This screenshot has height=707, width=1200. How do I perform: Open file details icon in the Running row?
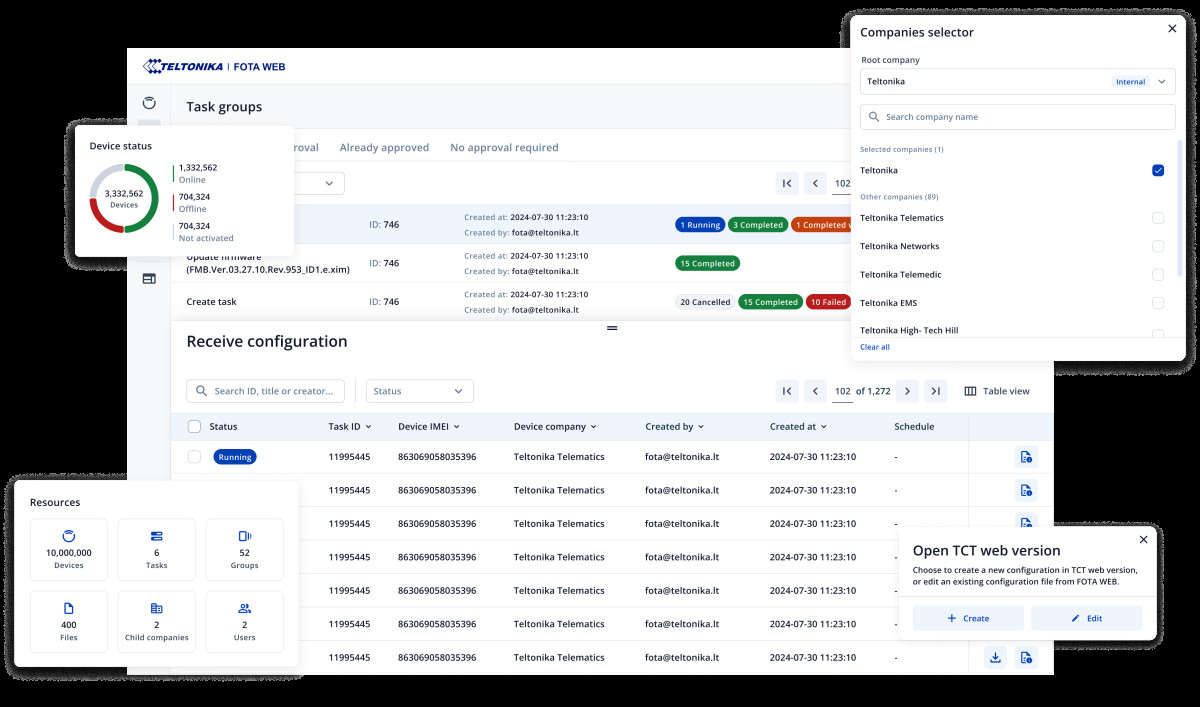coord(1026,457)
